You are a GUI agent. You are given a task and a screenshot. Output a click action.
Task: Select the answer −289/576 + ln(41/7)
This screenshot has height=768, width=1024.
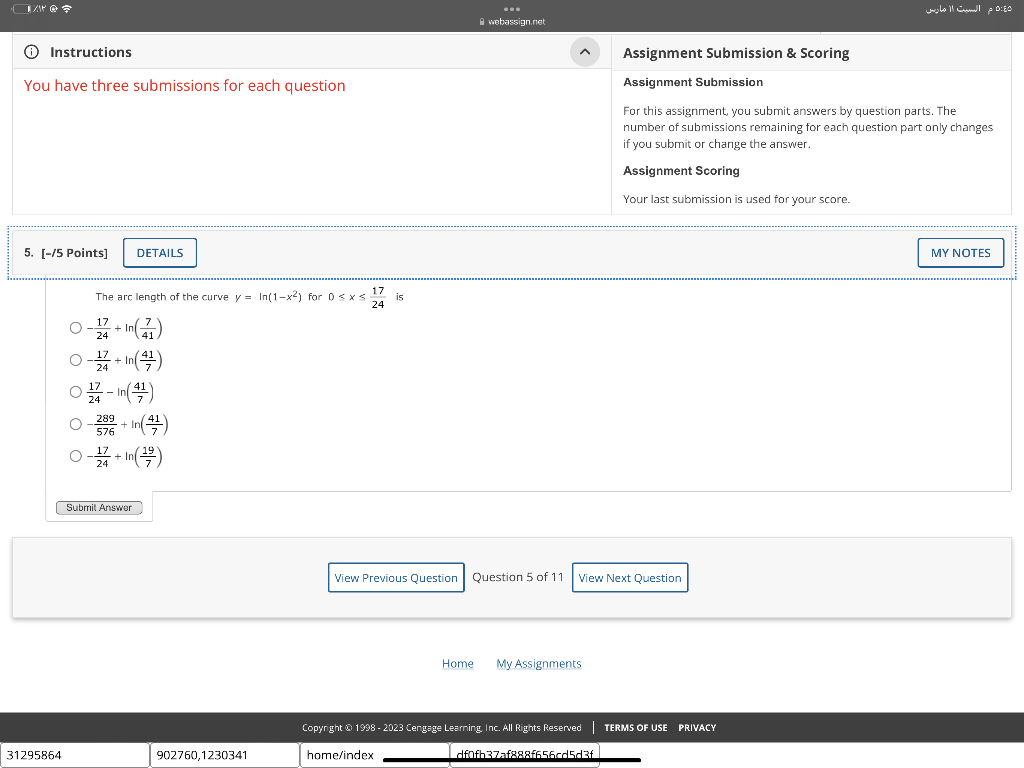click(x=75, y=423)
